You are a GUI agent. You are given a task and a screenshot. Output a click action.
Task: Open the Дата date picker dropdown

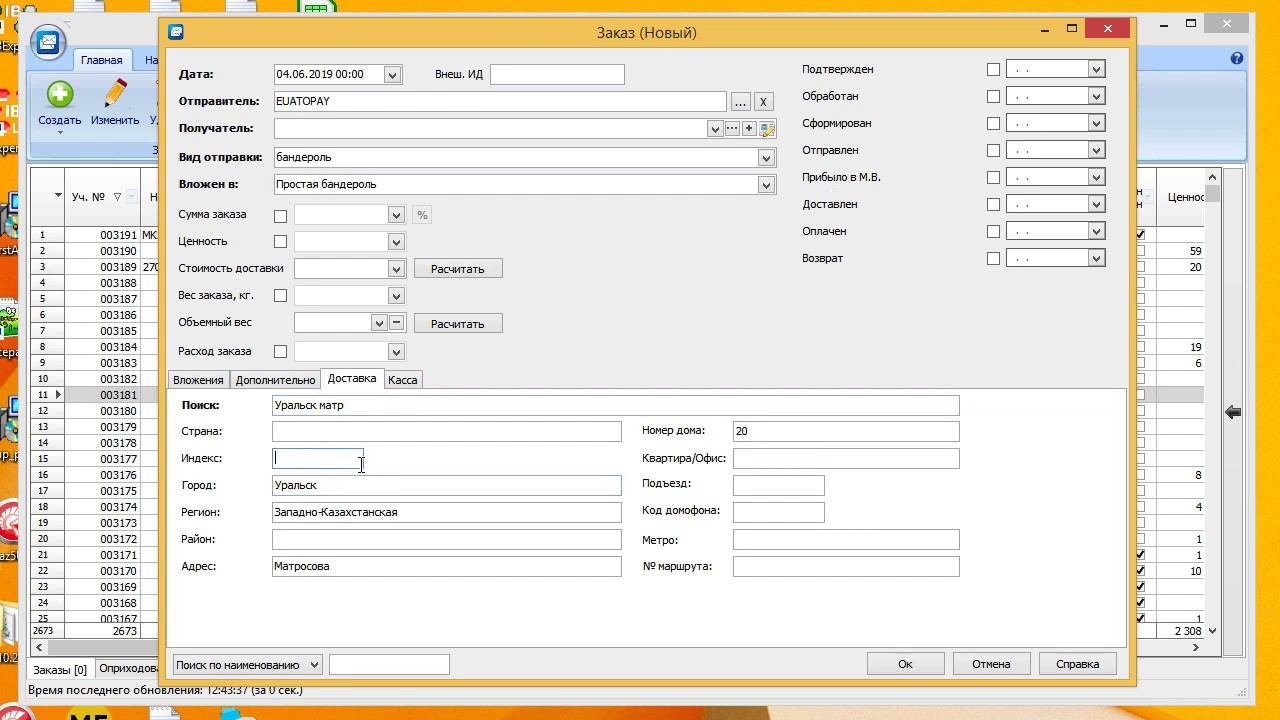(x=392, y=75)
